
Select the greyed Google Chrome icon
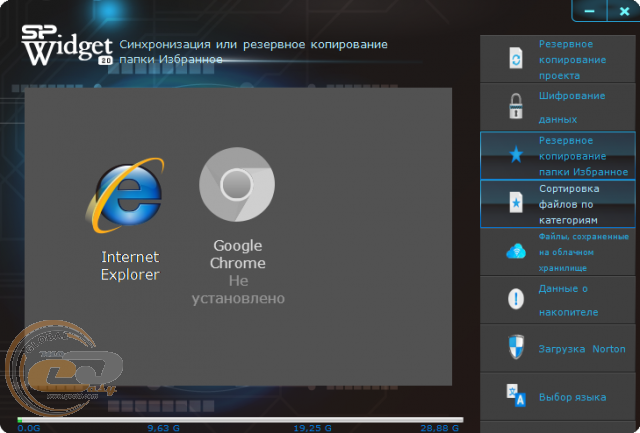tap(237, 184)
